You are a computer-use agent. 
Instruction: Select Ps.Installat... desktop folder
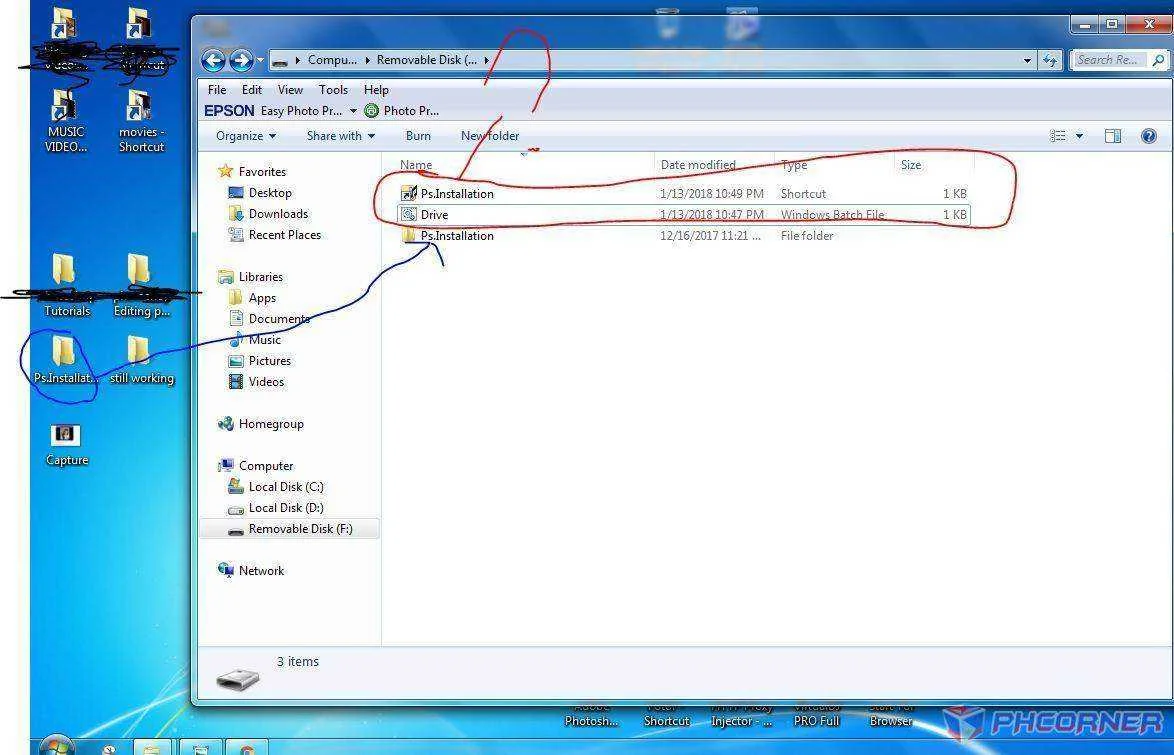pos(65,360)
